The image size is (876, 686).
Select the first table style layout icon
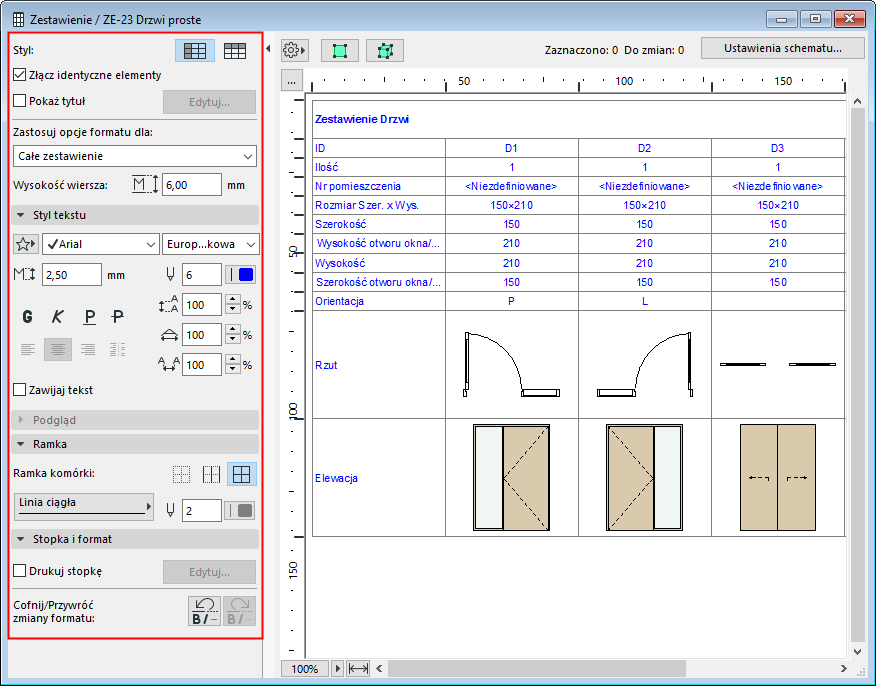point(195,51)
